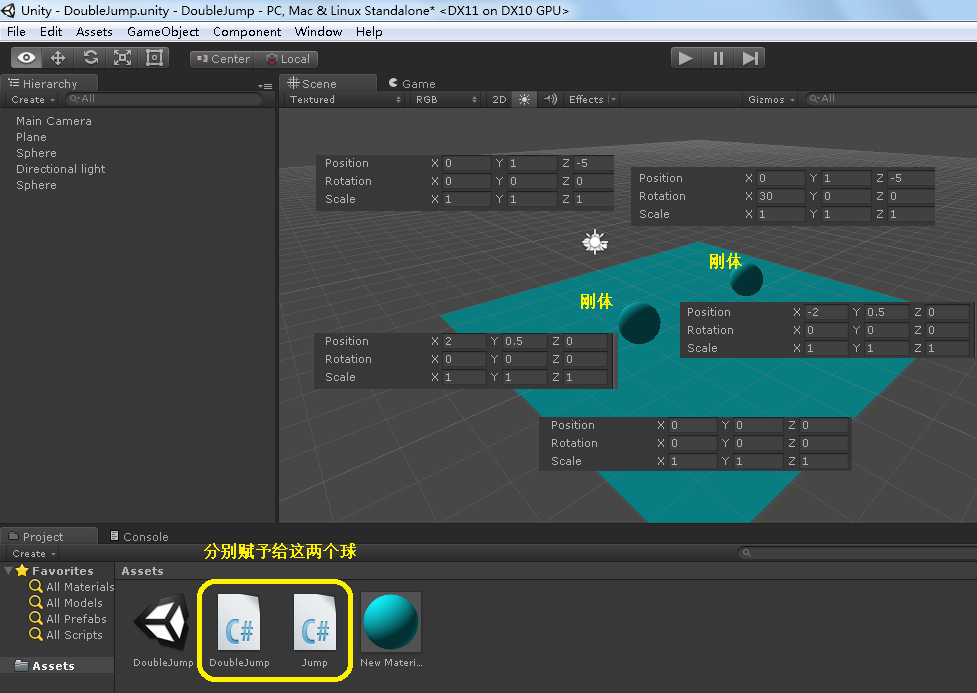Start Play mode
The height and width of the screenshot is (693, 977).
[x=686, y=58]
